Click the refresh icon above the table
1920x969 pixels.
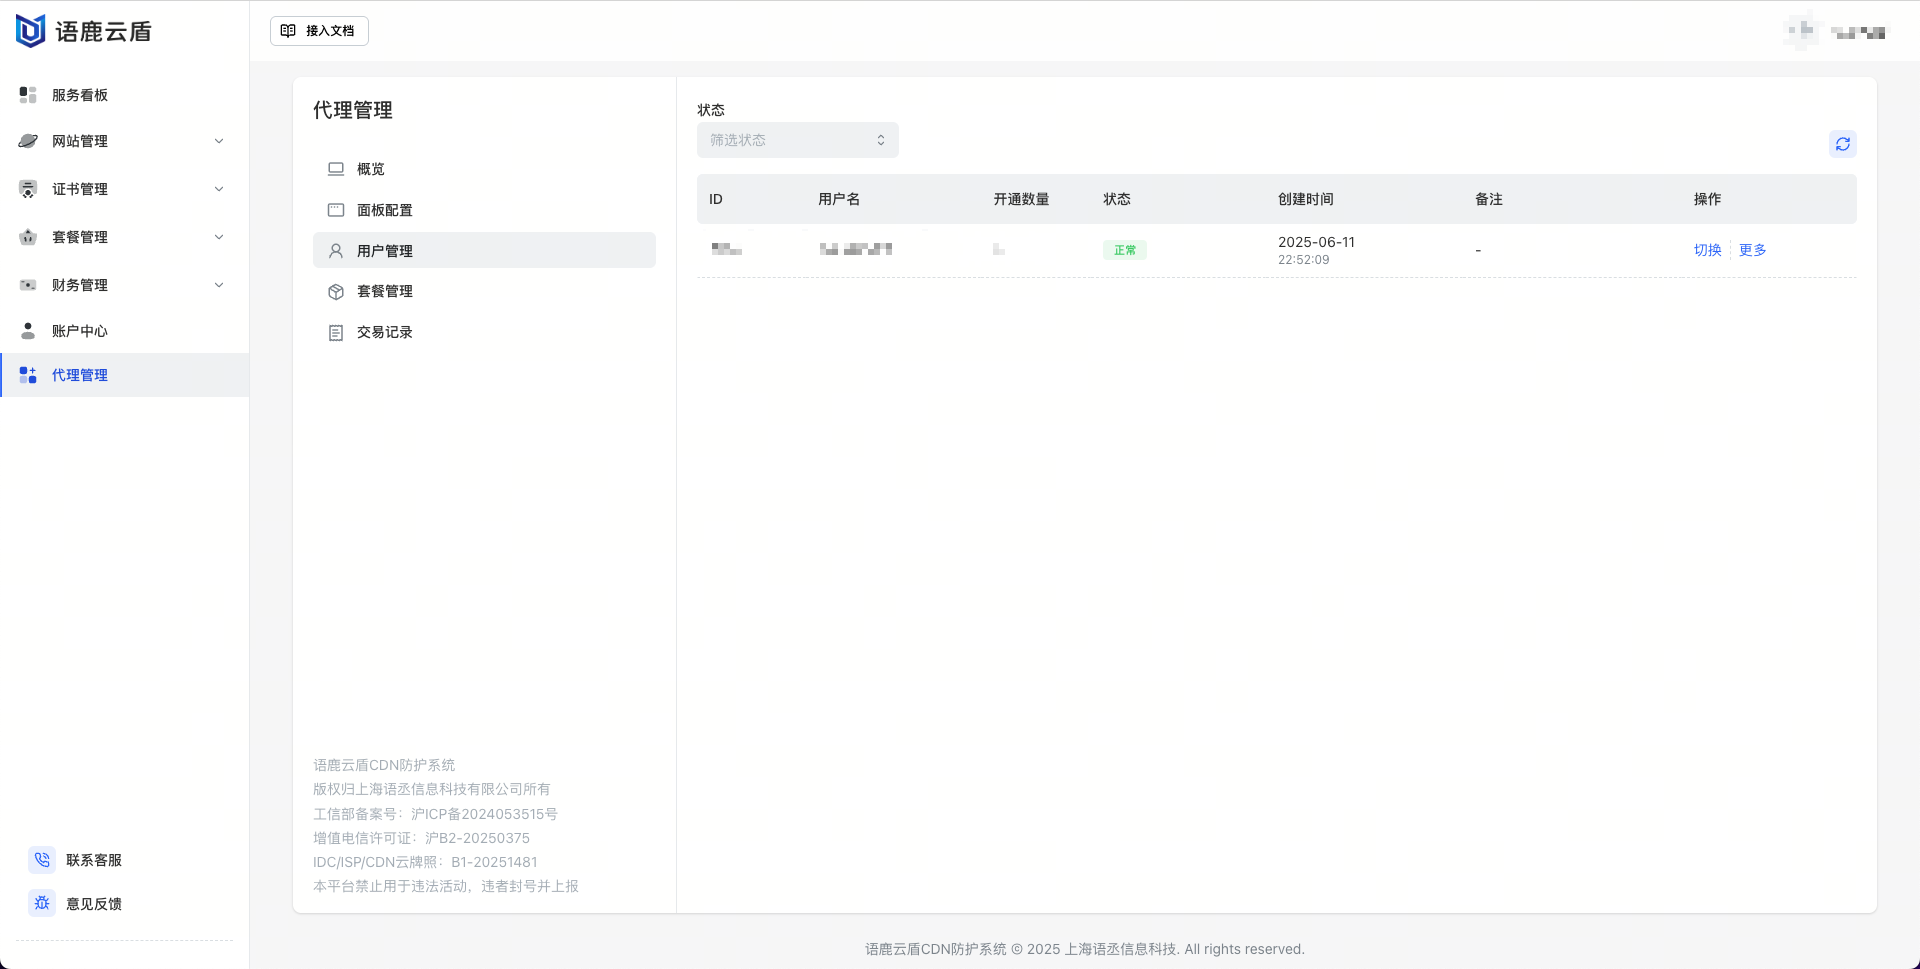click(x=1842, y=144)
